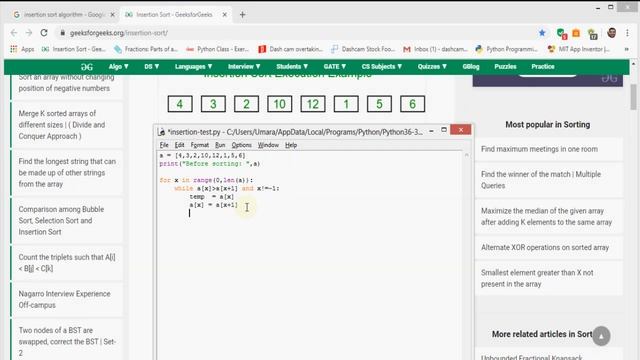Bookmark this page with the star icon

pyautogui.click(x=542, y=33)
